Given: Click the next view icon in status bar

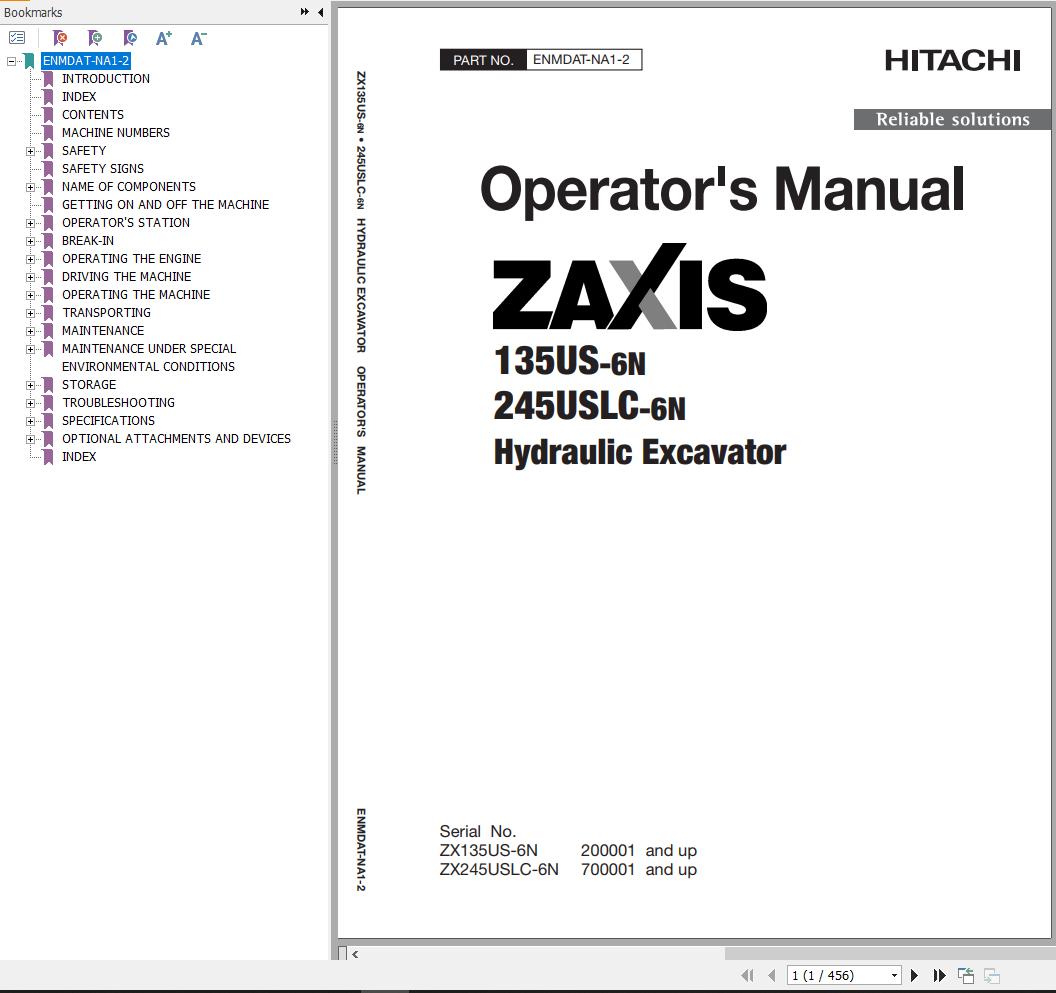Looking at the screenshot, I should coord(991,975).
